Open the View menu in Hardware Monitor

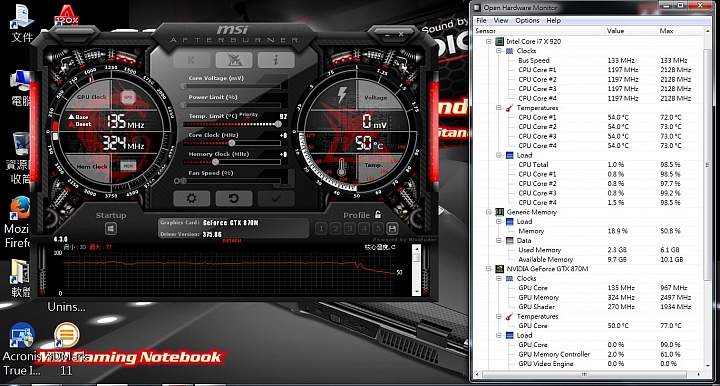tap(501, 21)
